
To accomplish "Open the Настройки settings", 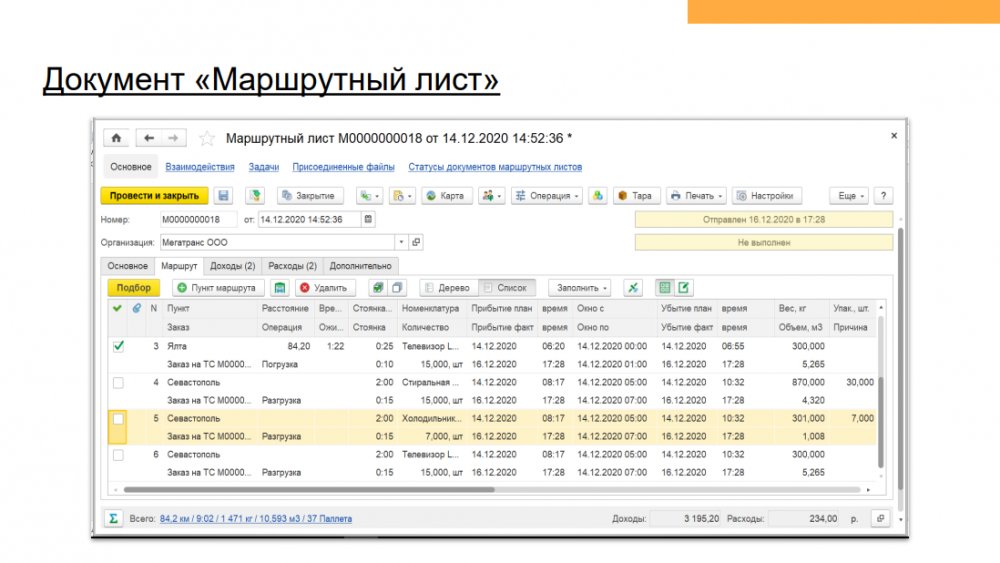I will 767,196.
